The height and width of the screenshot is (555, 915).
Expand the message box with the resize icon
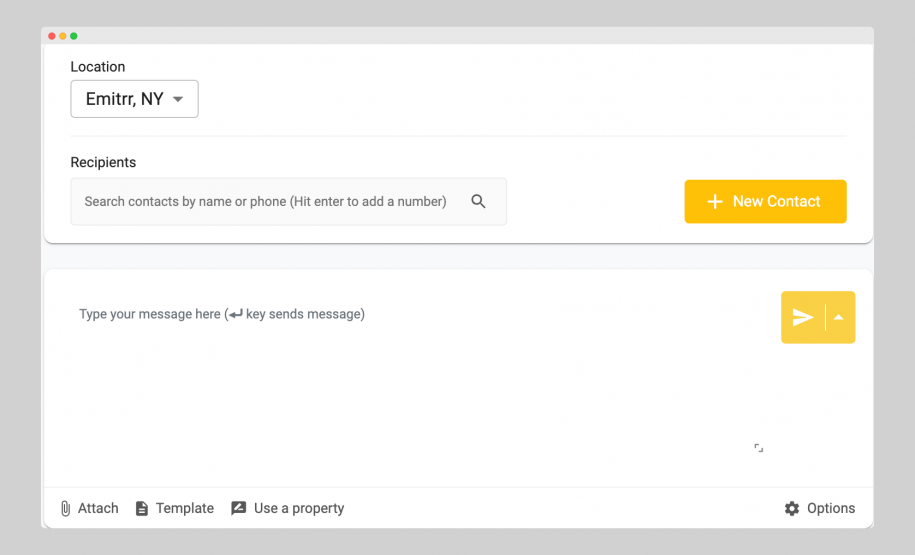758,448
